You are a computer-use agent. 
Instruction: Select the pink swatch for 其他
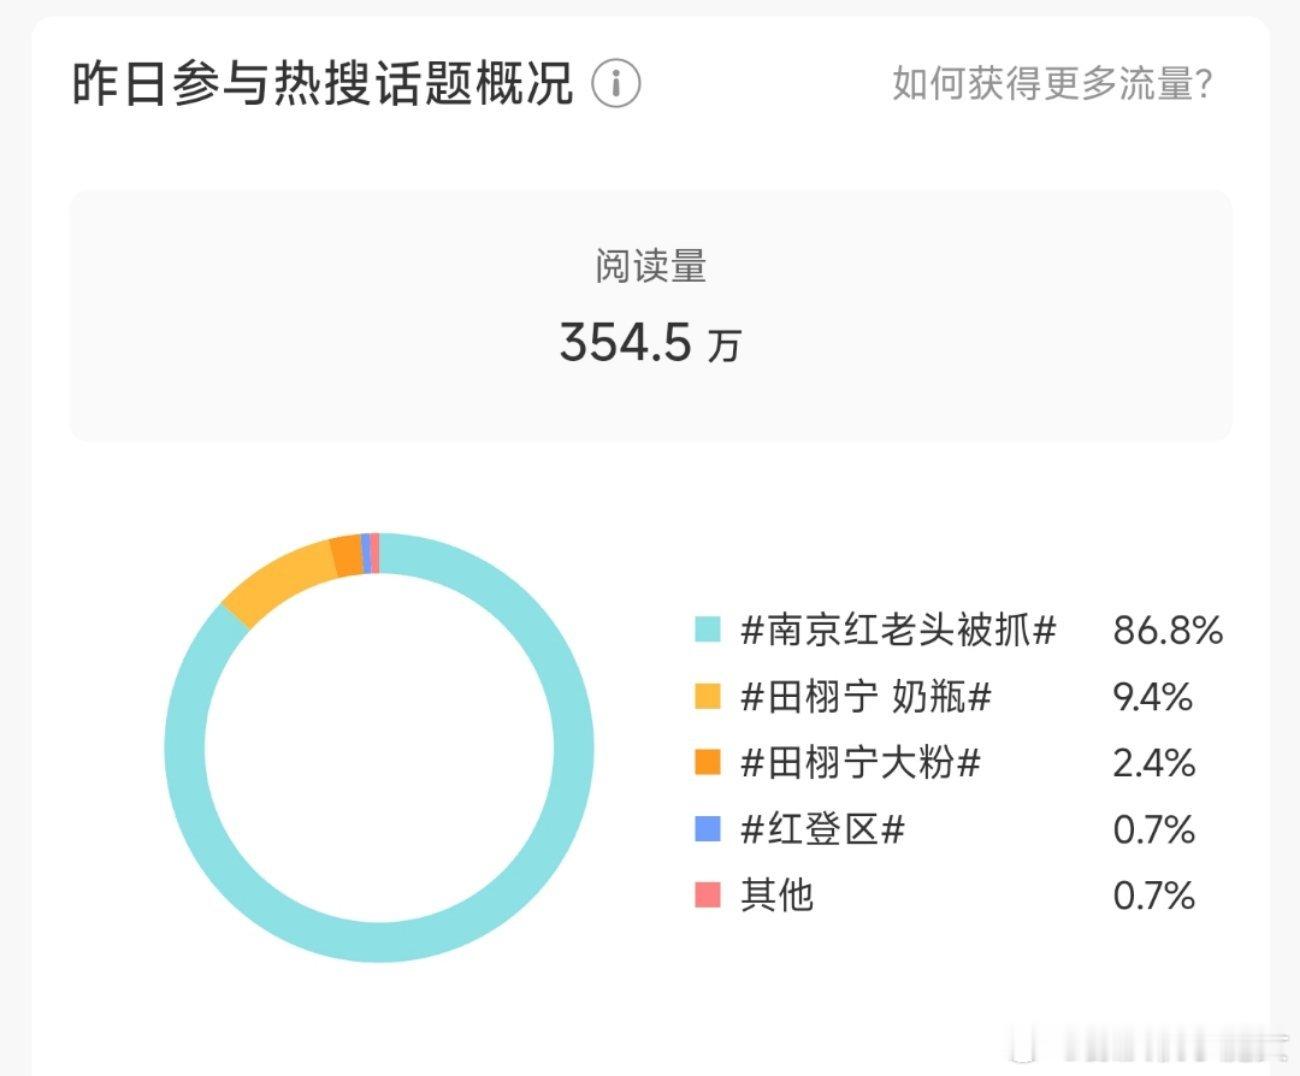coord(708,894)
